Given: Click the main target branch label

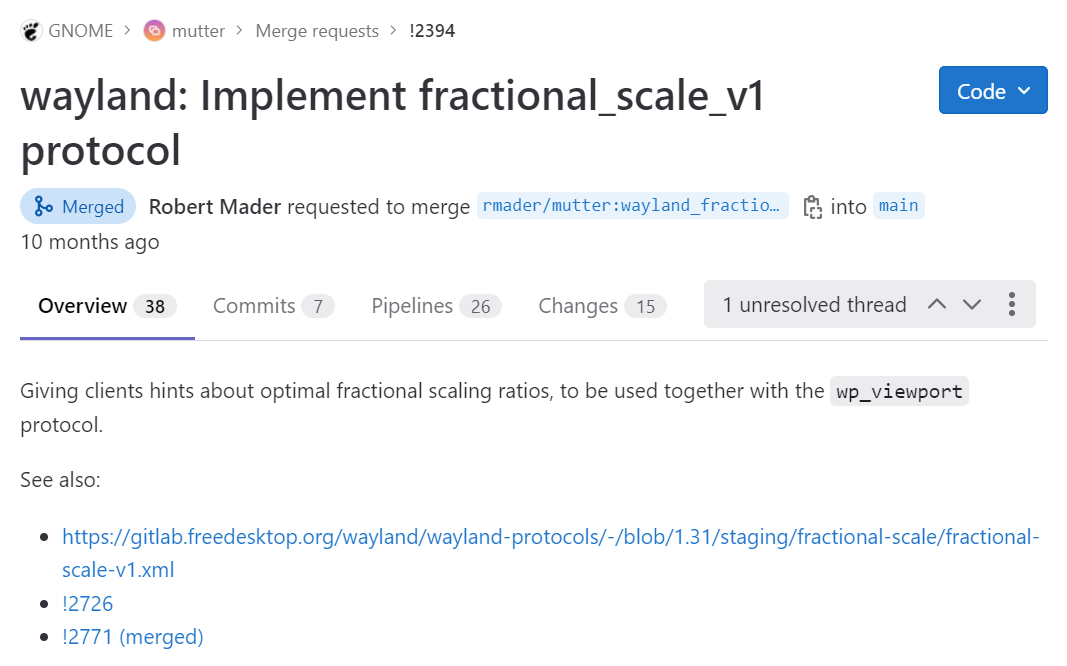Looking at the screenshot, I should pyautogui.click(x=898, y=206).
